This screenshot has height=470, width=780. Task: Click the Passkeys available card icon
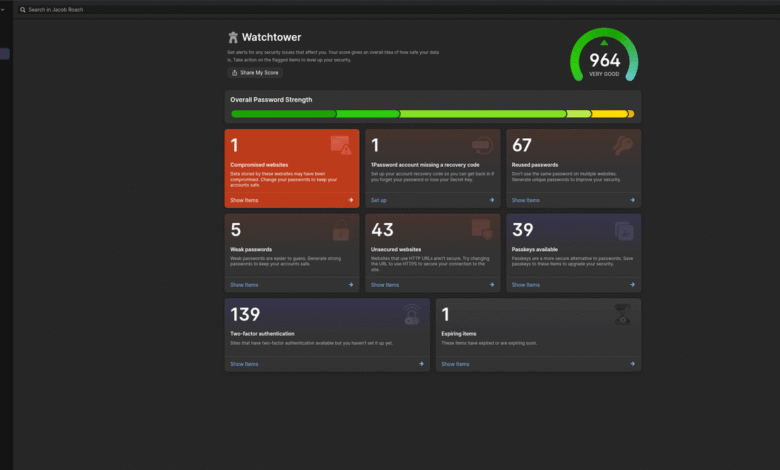624,230
